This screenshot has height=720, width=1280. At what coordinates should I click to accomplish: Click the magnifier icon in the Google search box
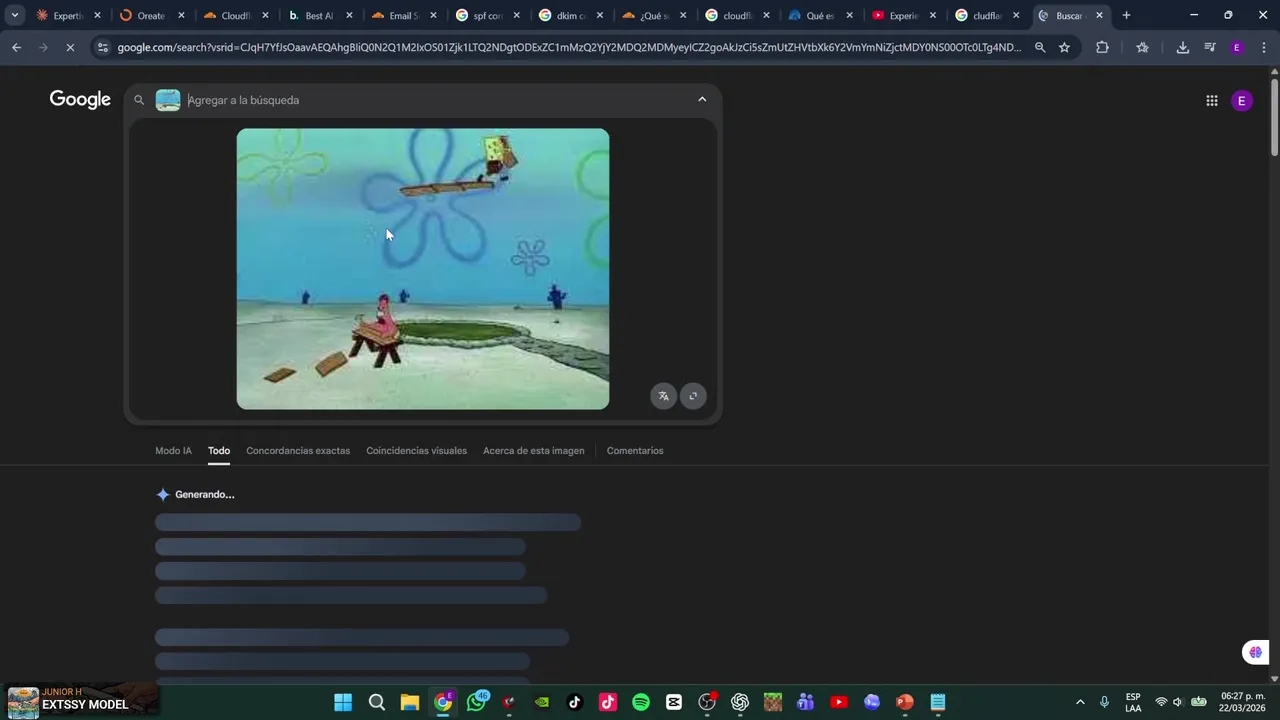[139, 100]
